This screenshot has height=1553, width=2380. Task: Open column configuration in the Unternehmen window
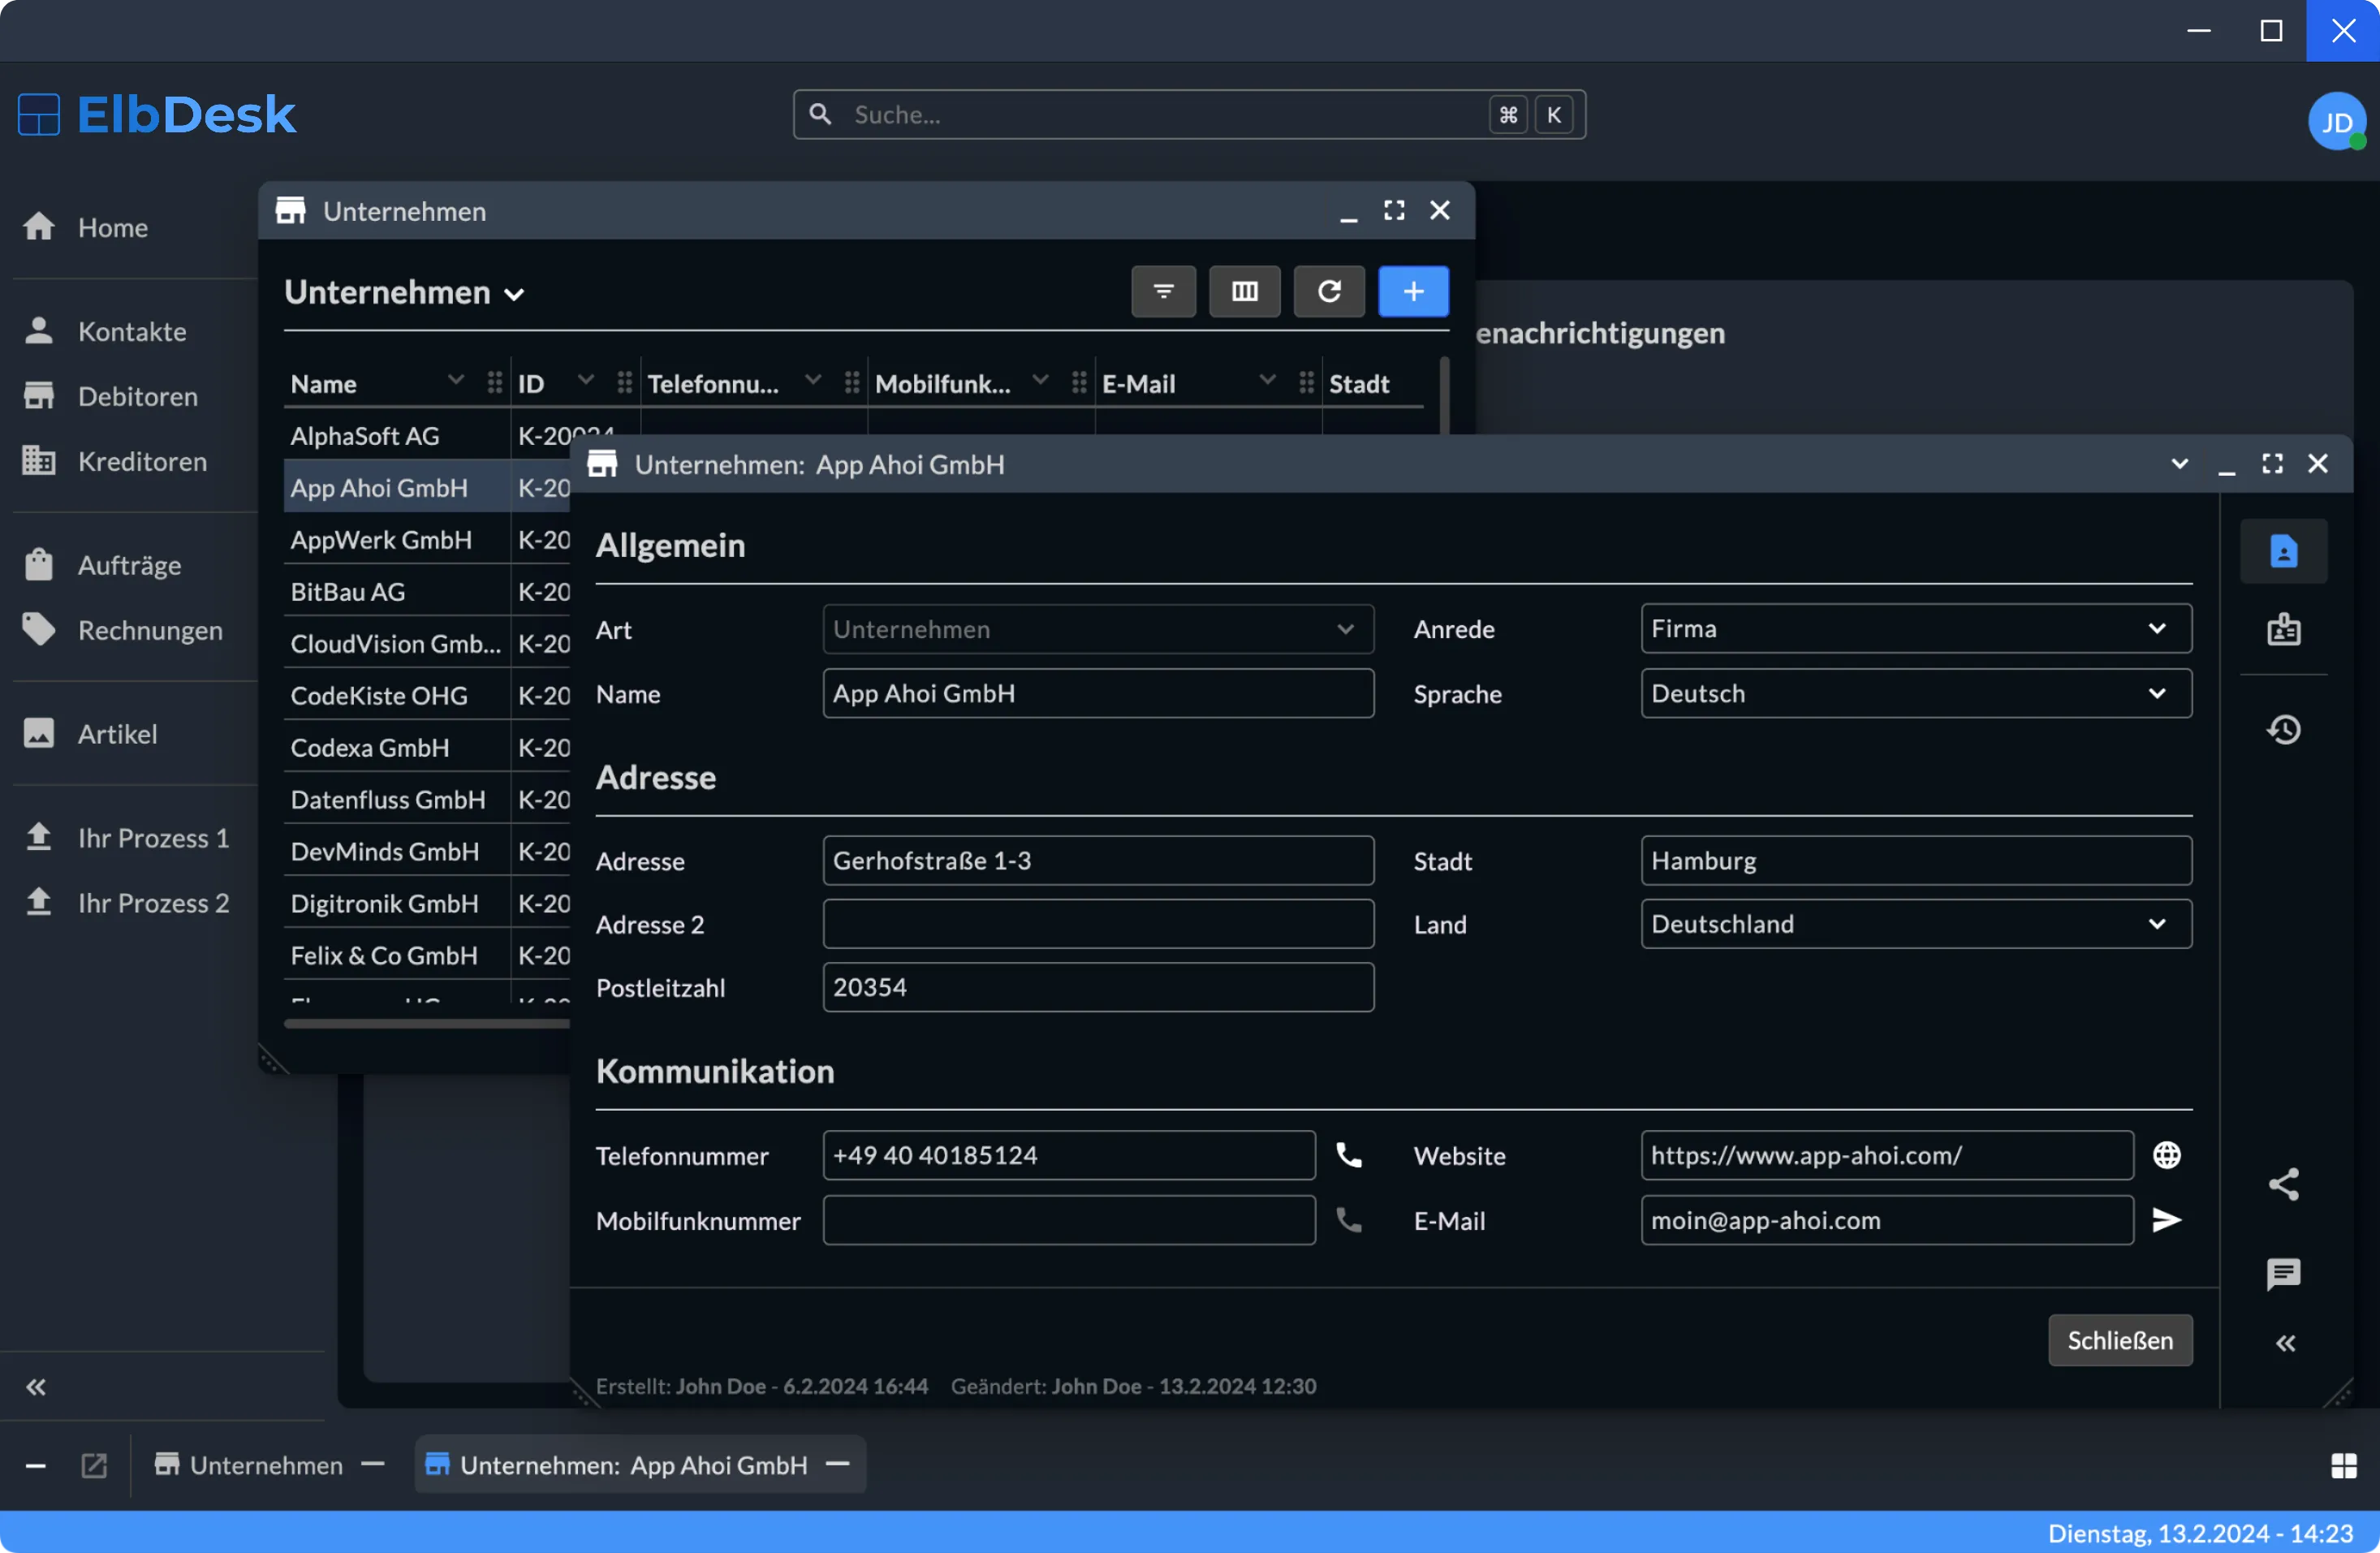tap(1245, 291)
